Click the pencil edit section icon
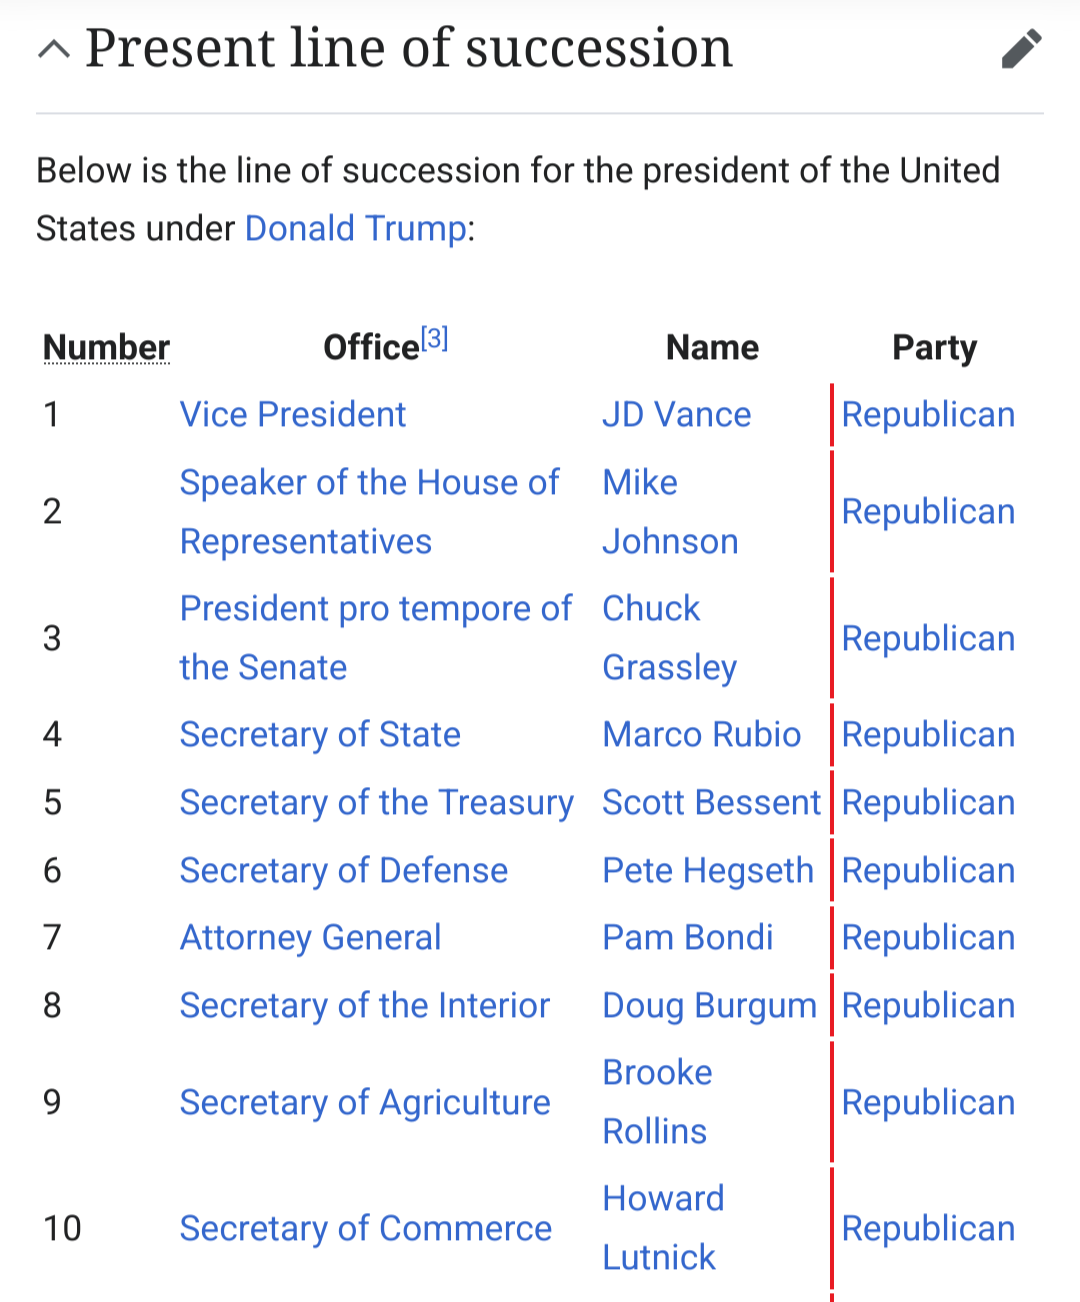The height and width of the screenshot is (1302, 1080). coord(1021,49)
